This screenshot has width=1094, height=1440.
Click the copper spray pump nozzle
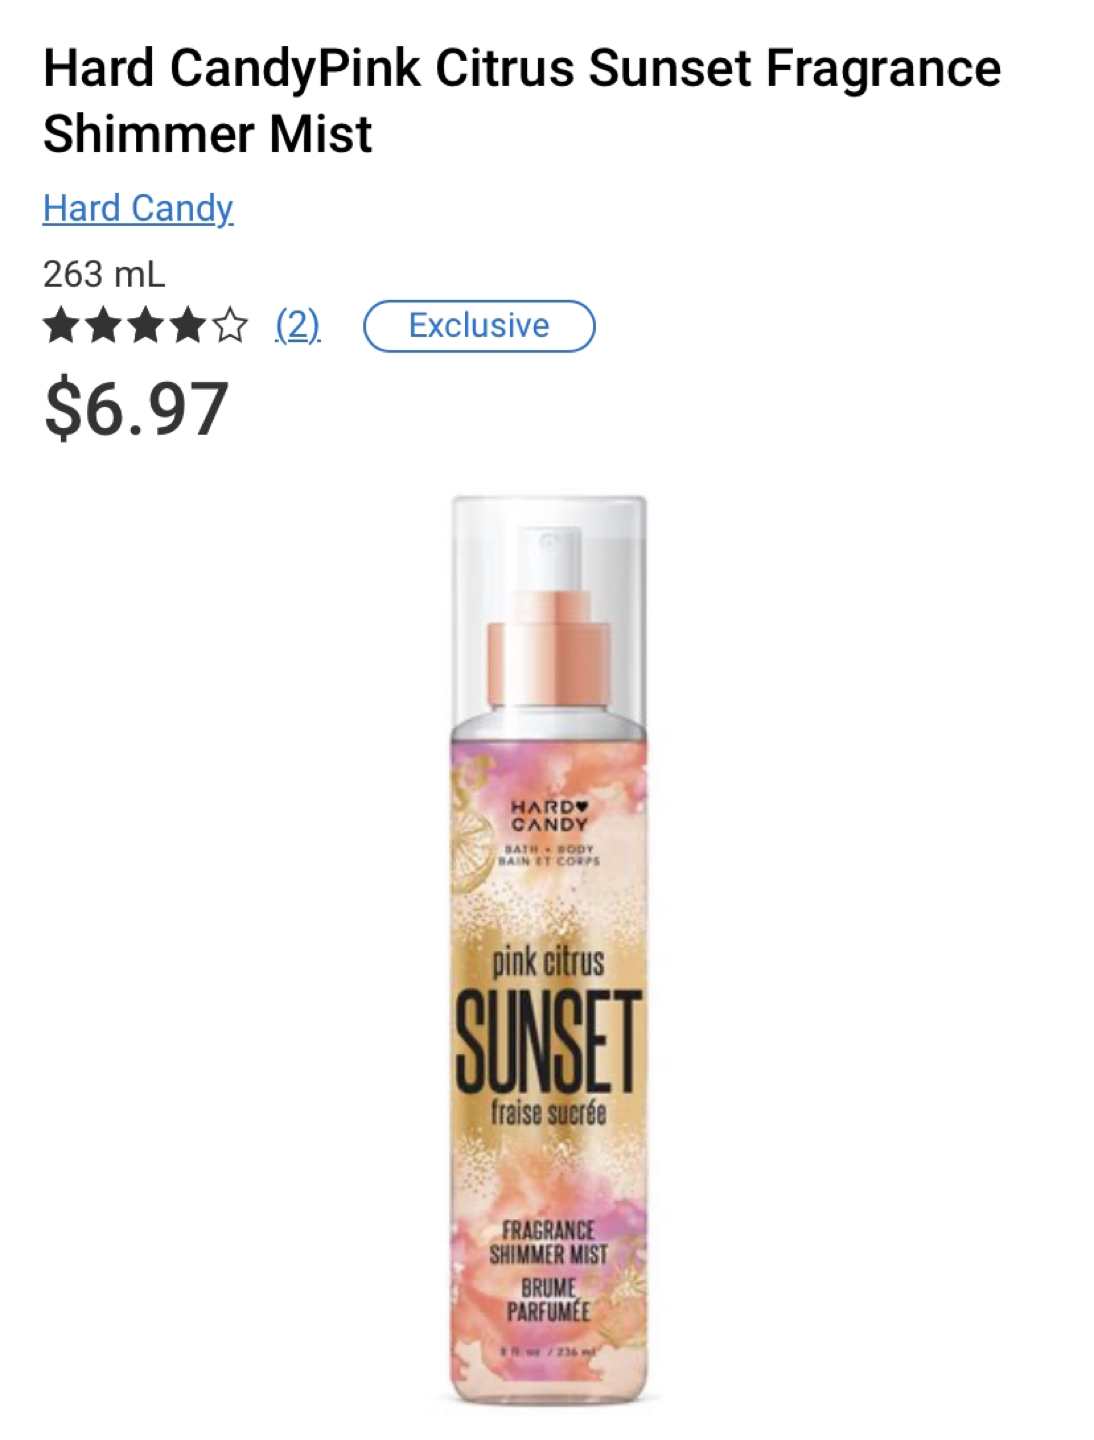pyautogui.click(x=549, y=648)
